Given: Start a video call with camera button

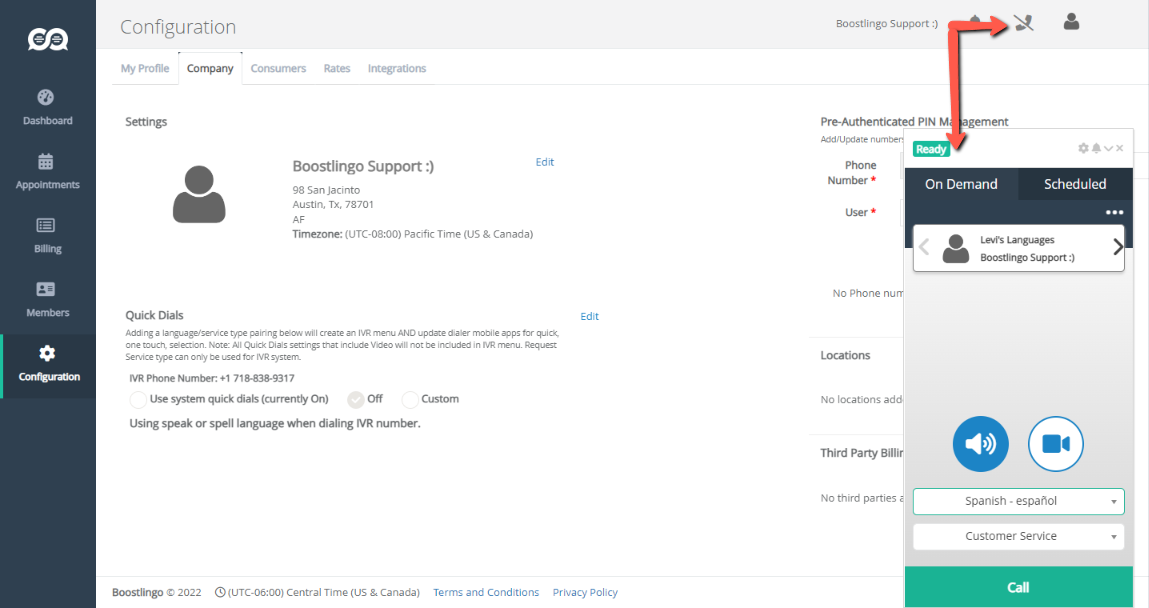Looking at the screenshot, I should (x=1055, y=444).
